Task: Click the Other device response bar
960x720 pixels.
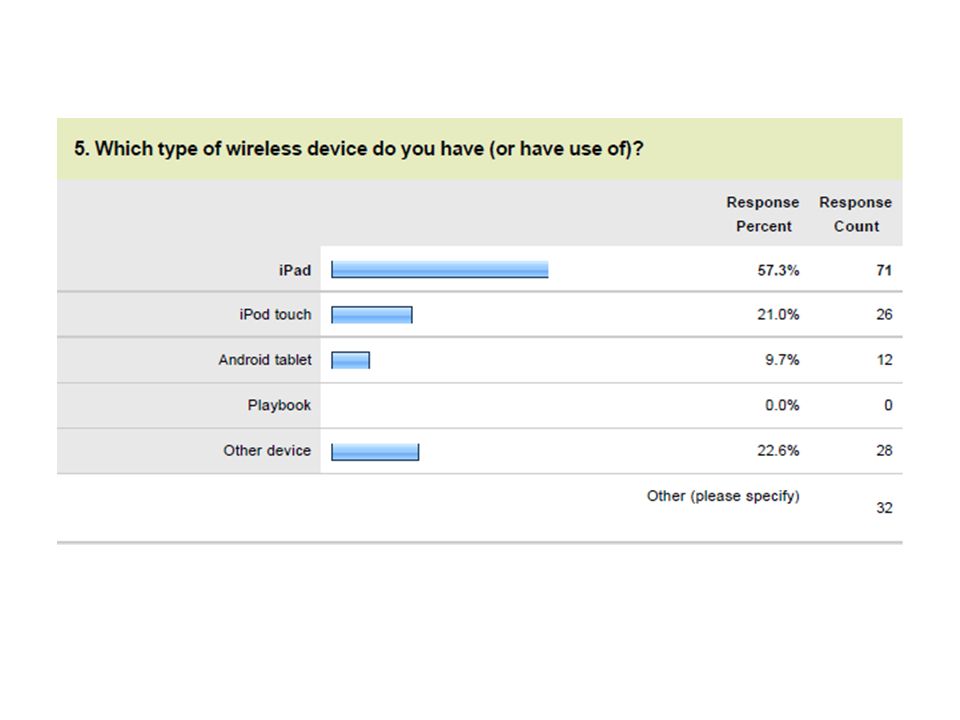Action: pyautogui.click(x=375, y=452)
